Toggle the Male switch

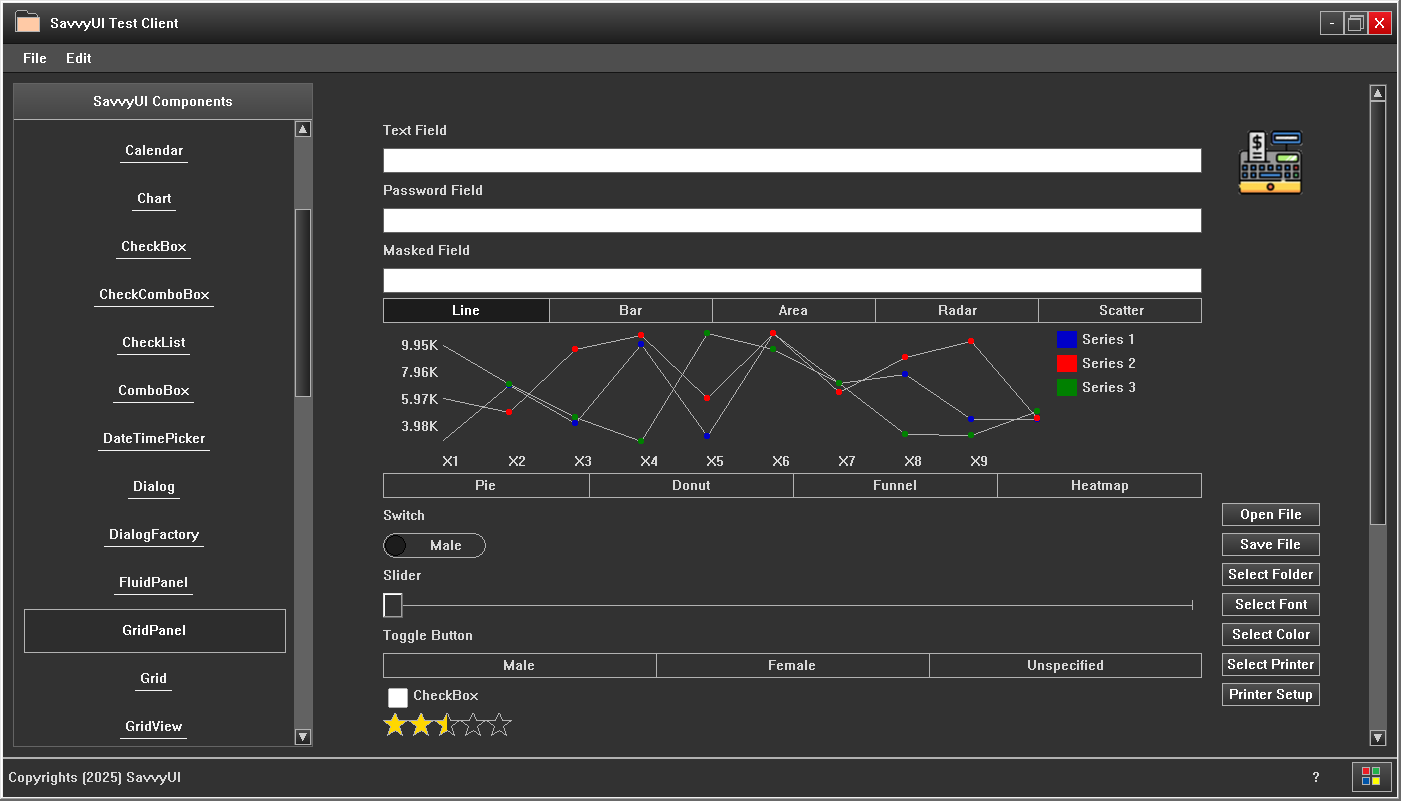pyautogui.click(x=434, y=545)
